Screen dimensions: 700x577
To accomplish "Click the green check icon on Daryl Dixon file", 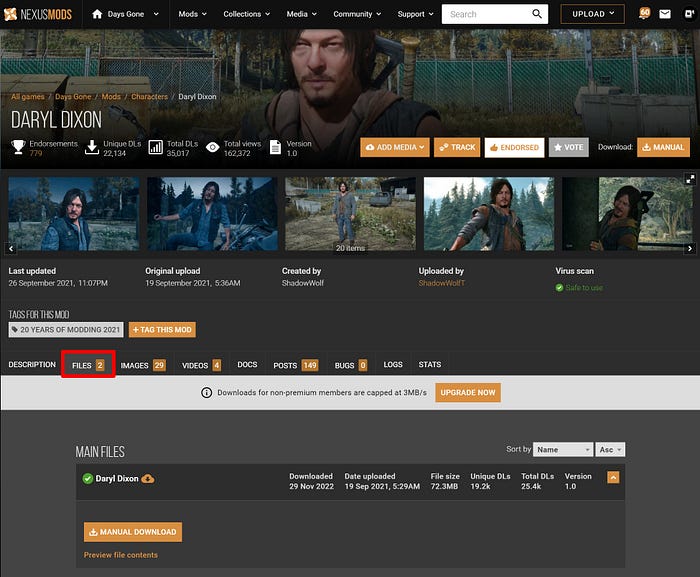I will click(88, 479).
